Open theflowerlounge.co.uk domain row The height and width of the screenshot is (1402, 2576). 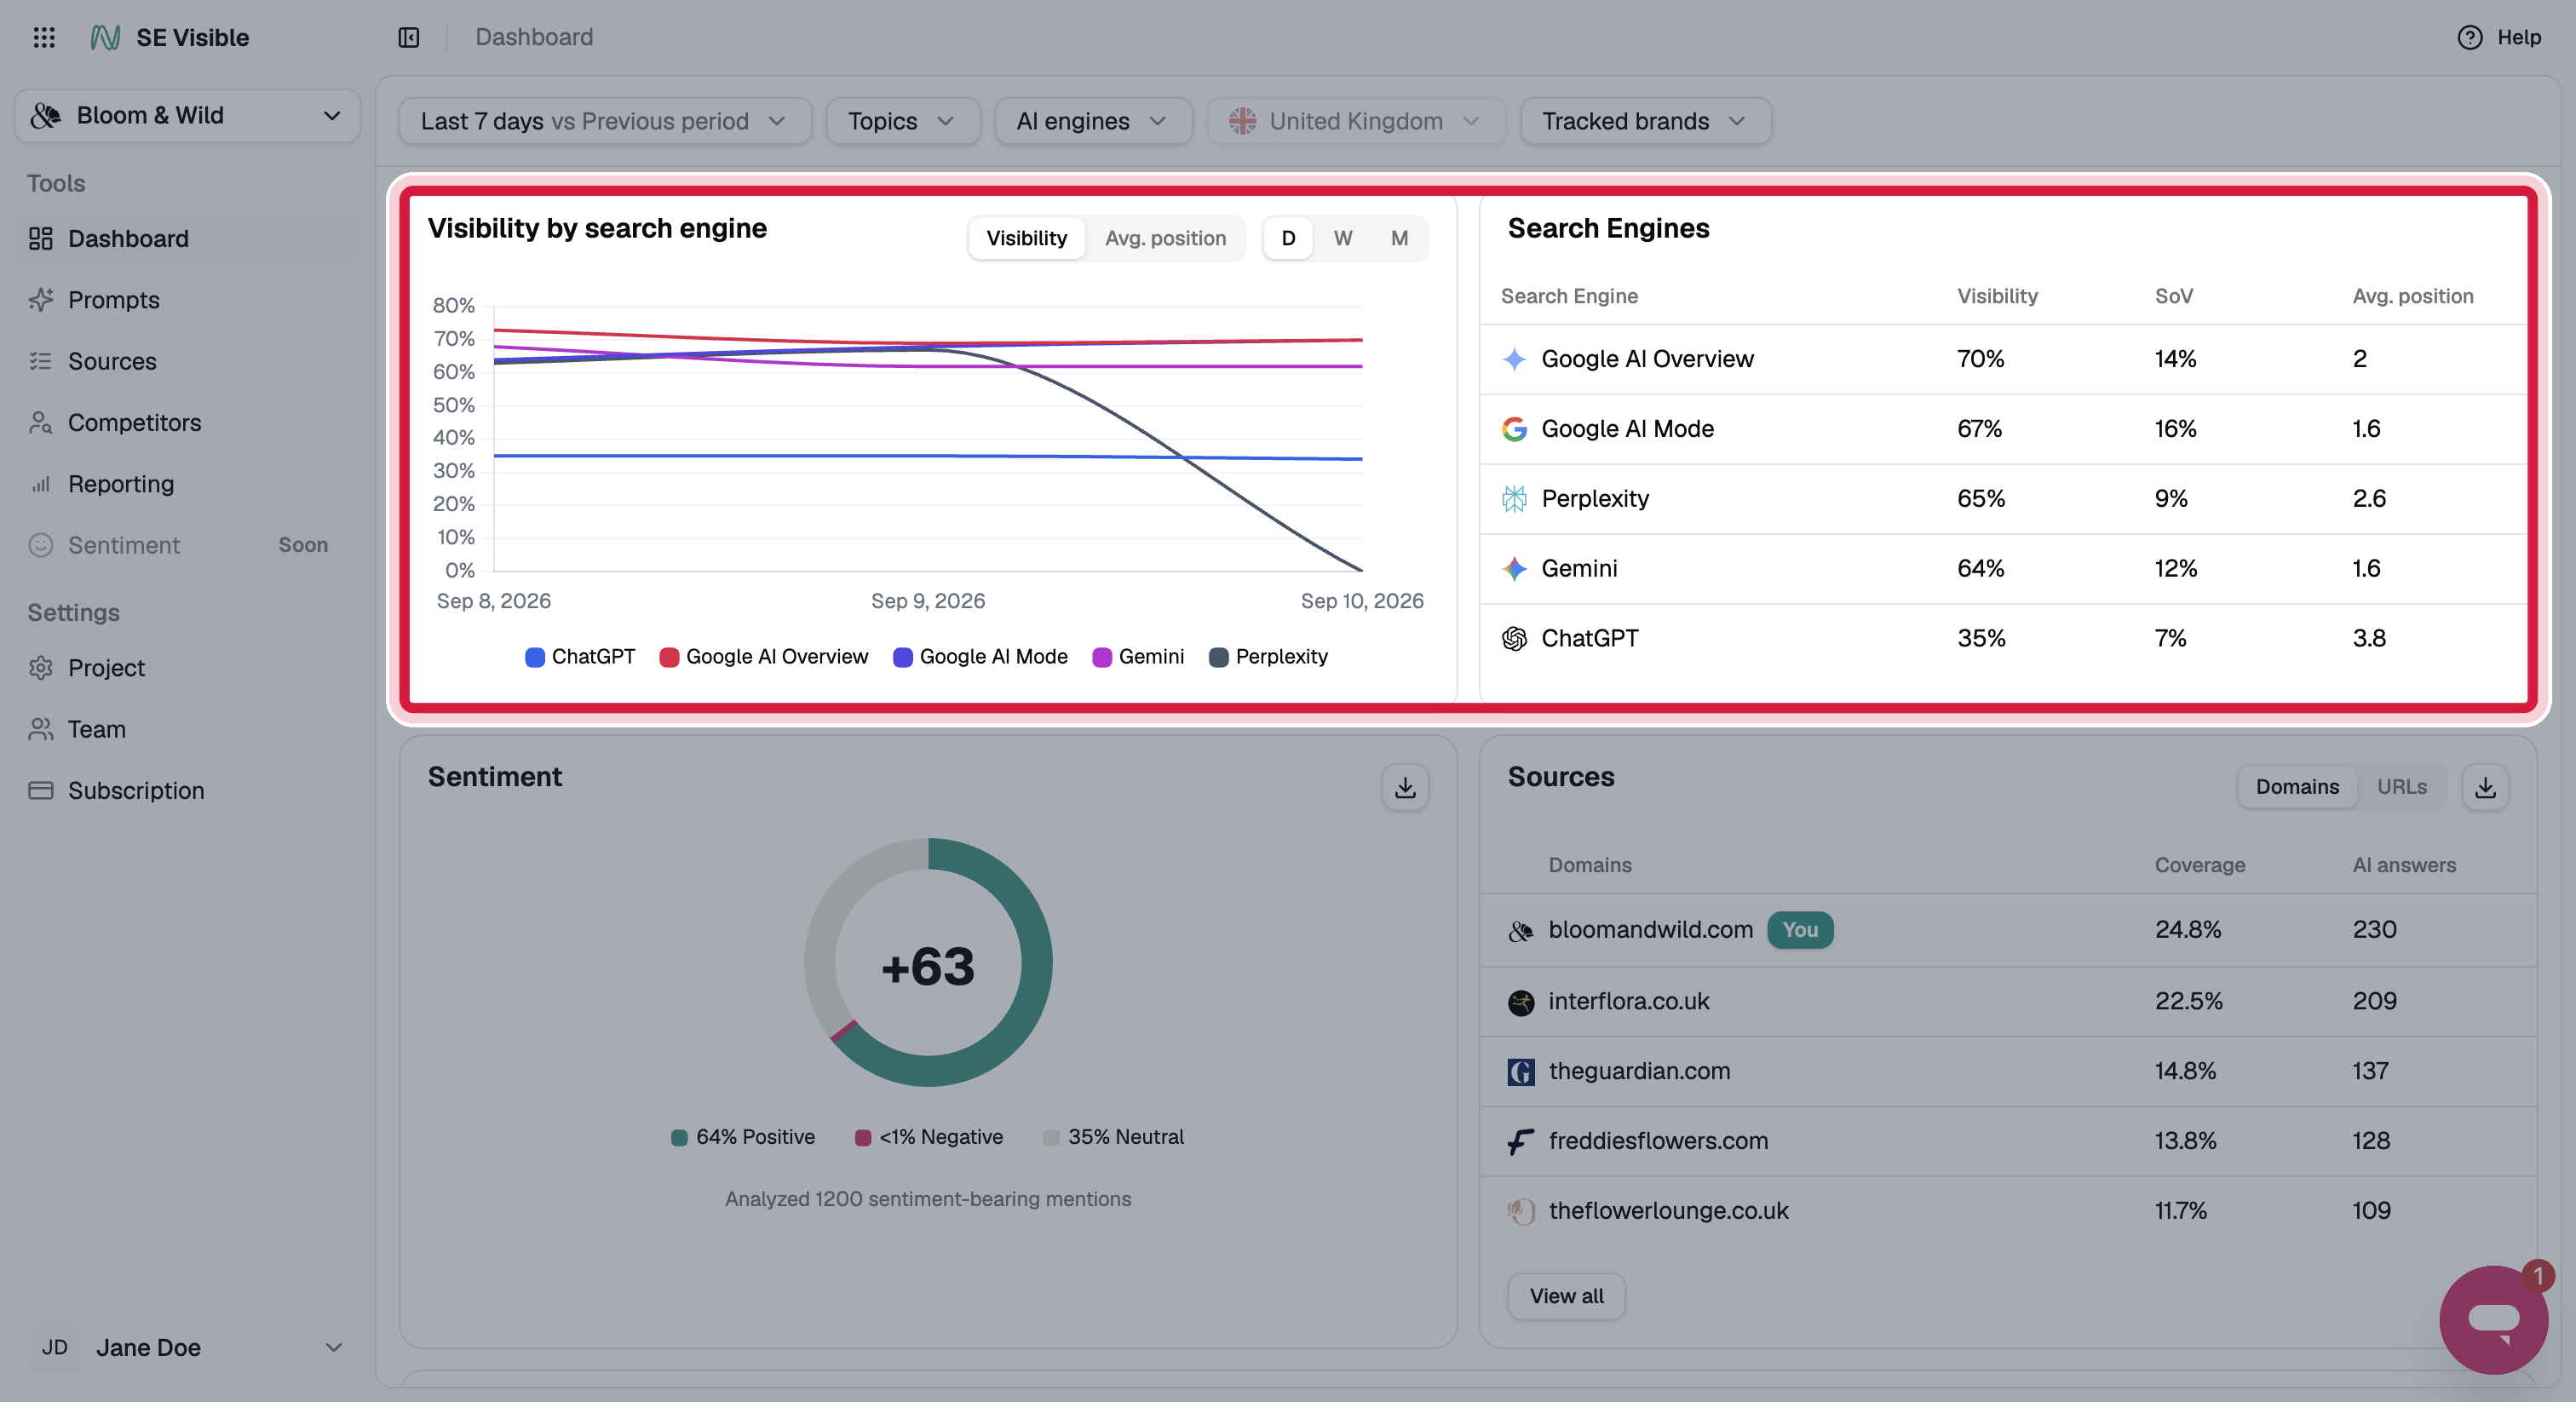2008,1211
